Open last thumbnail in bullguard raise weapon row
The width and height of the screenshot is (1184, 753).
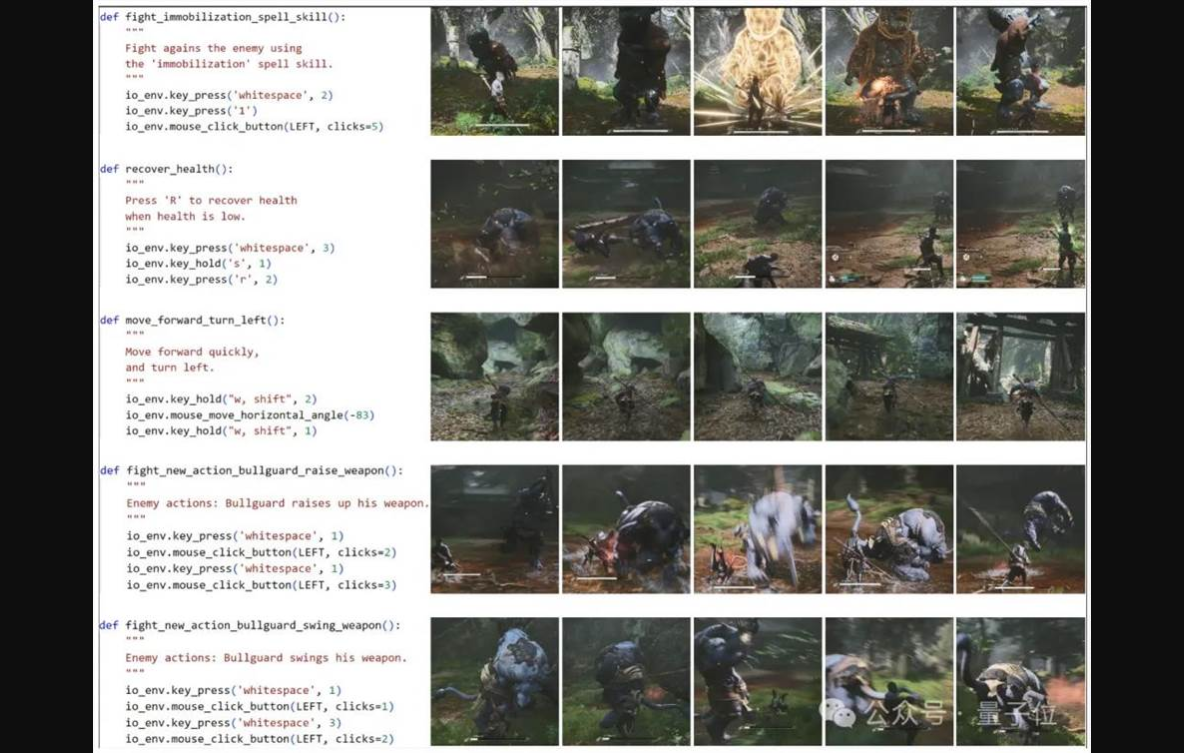1020,529
